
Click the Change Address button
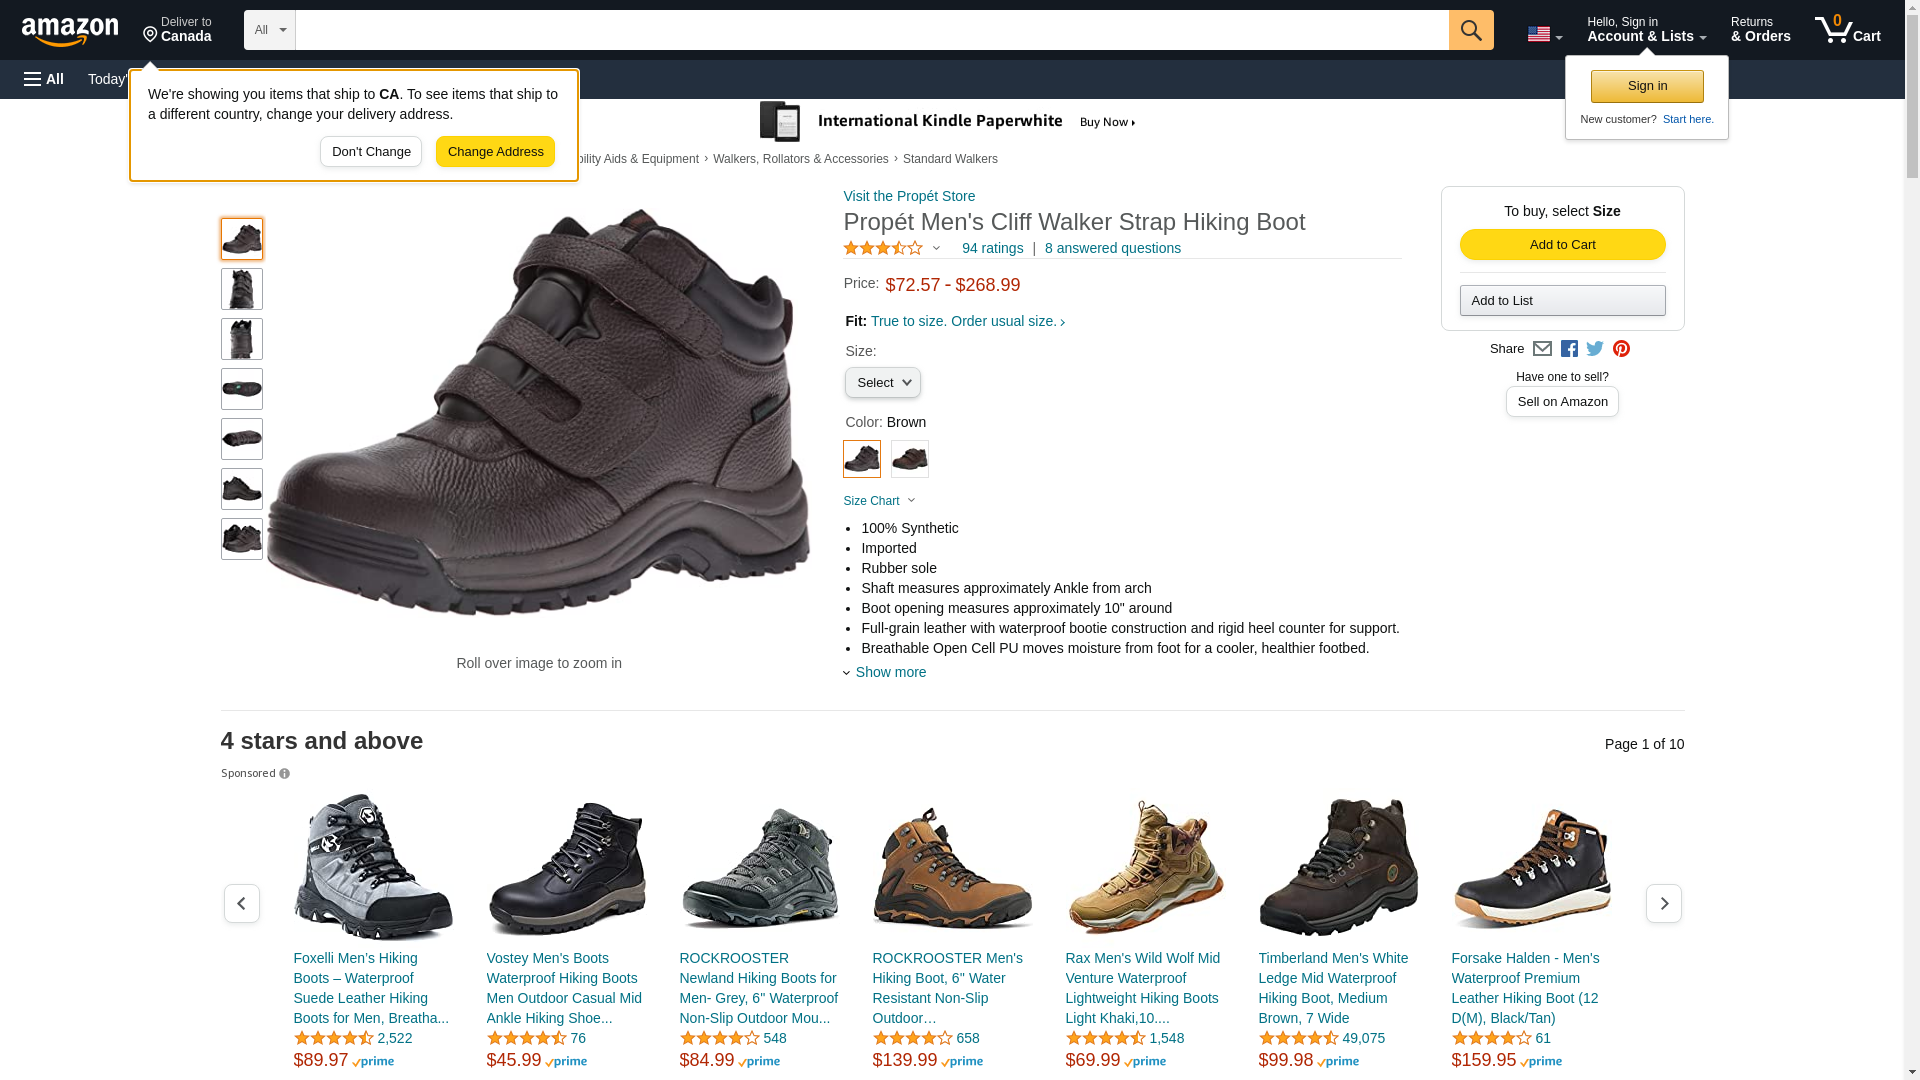click(x=495, y=152)
